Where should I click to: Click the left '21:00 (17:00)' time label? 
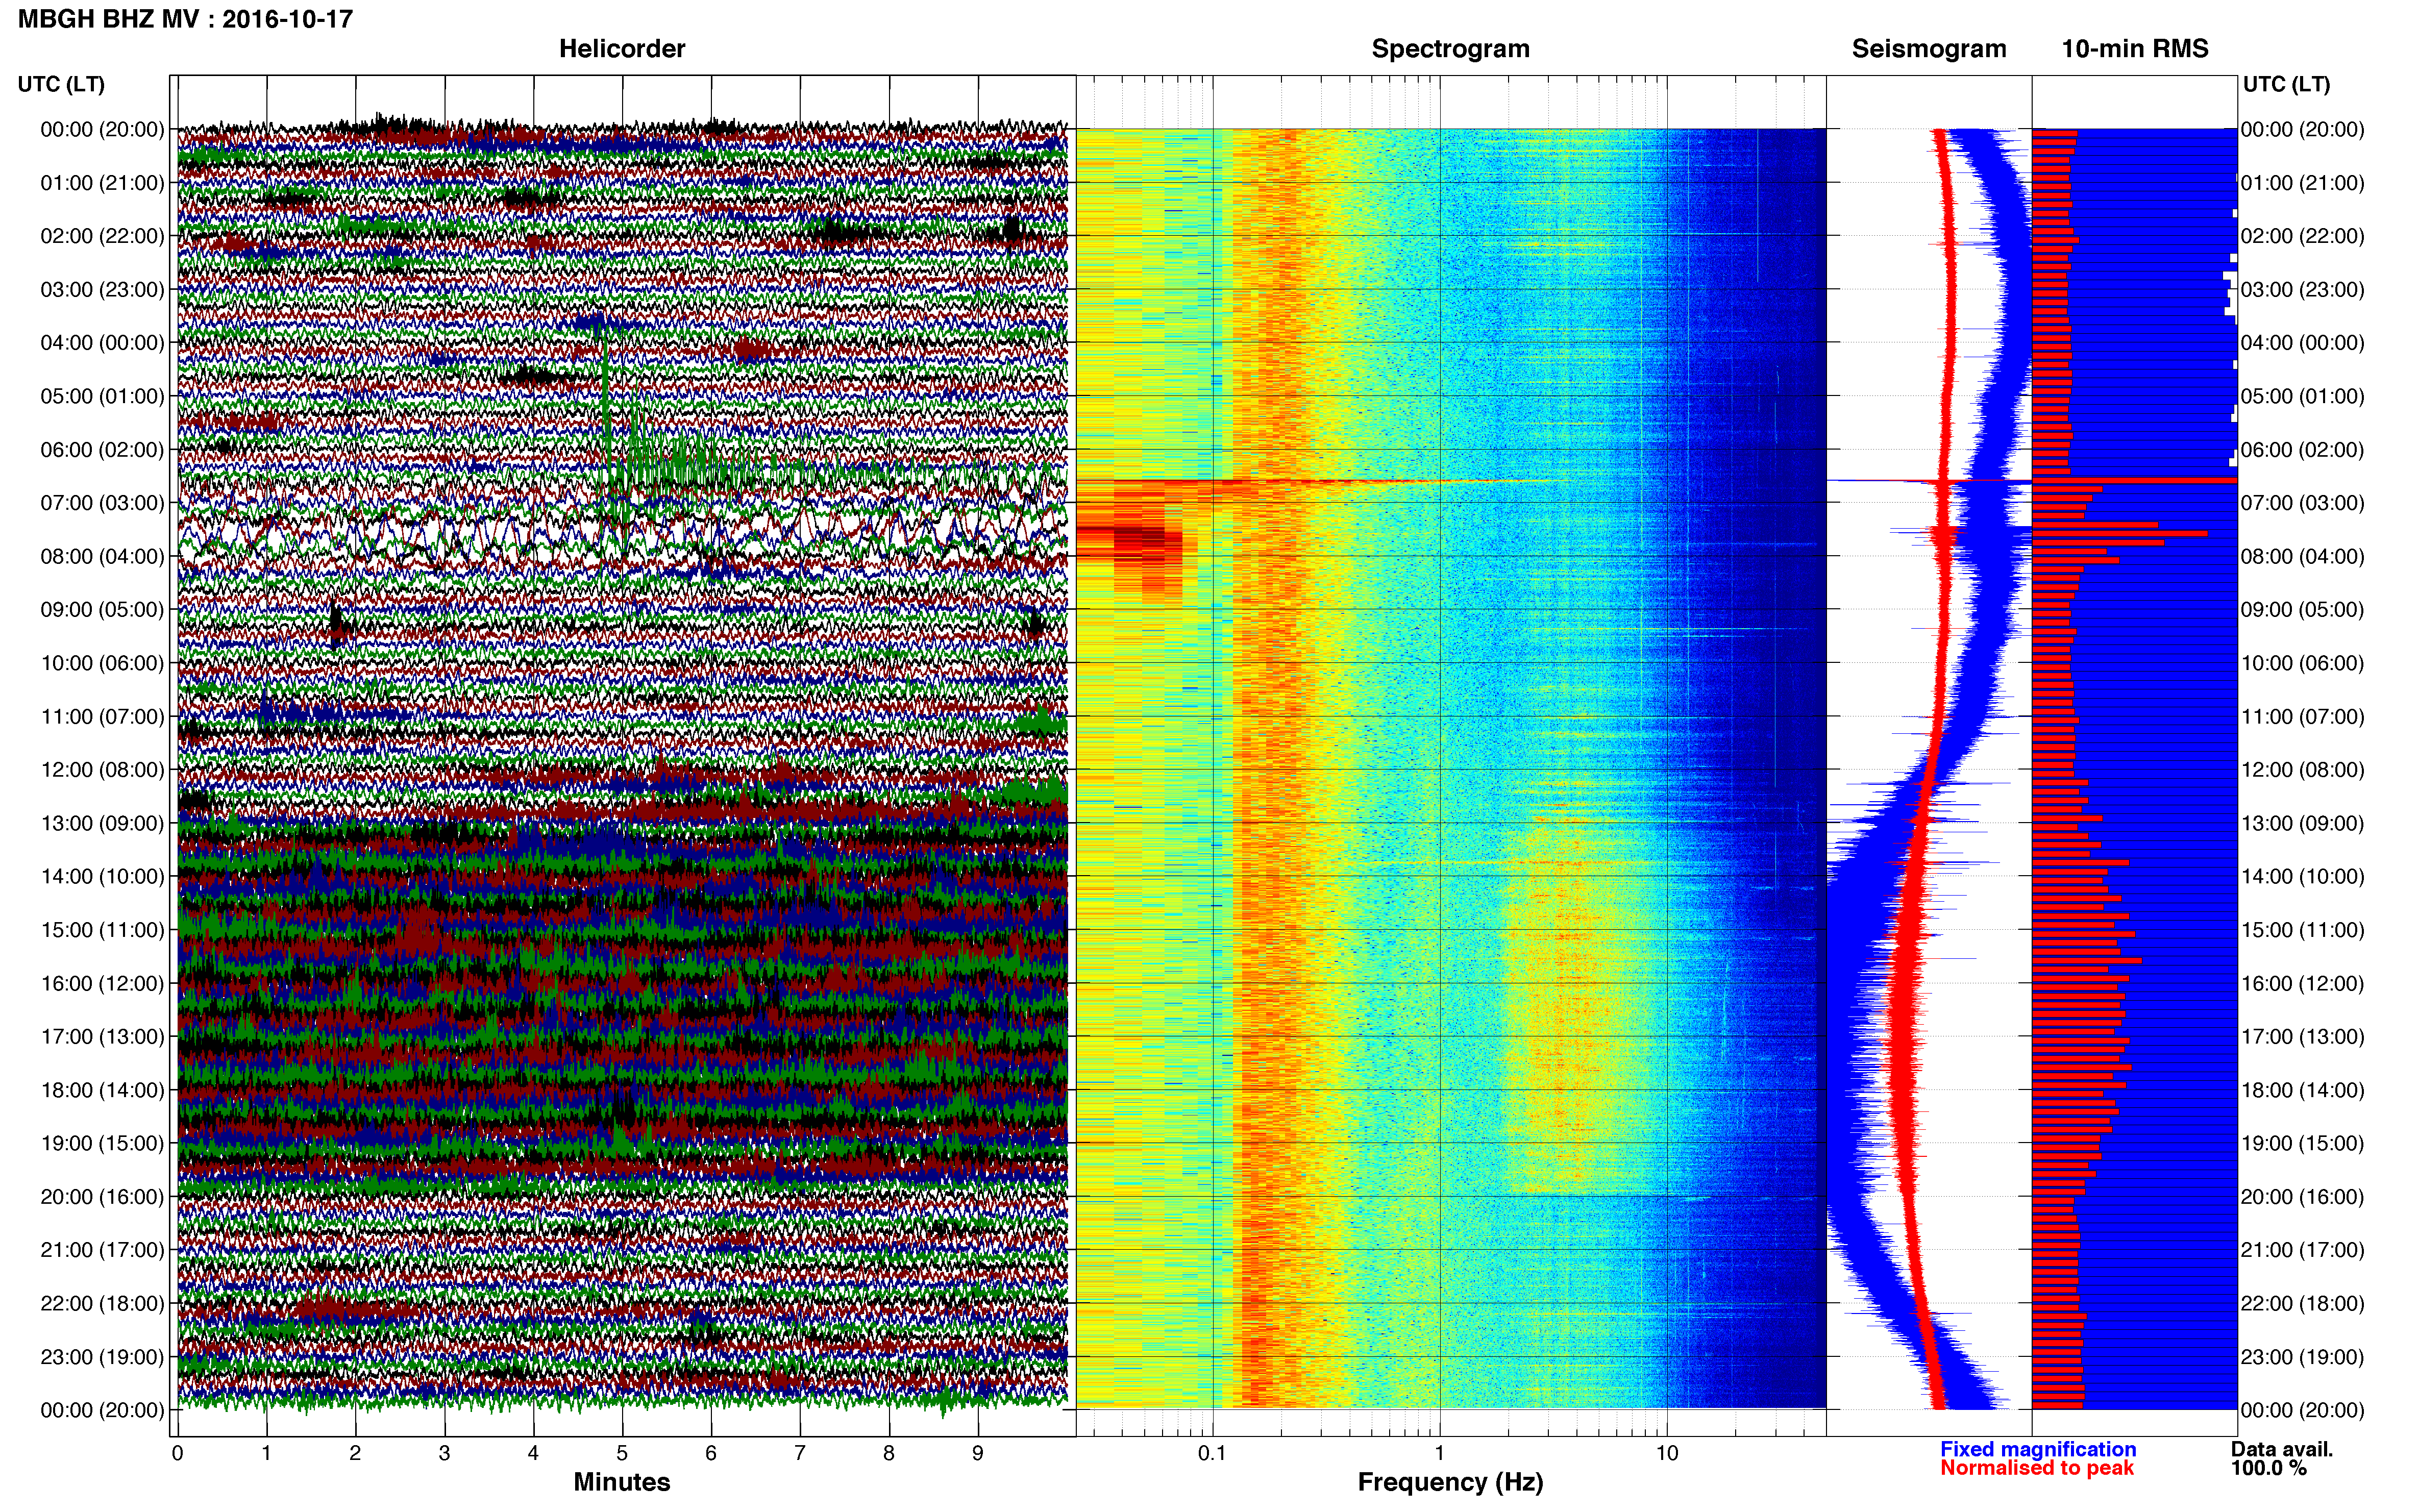102,1250
